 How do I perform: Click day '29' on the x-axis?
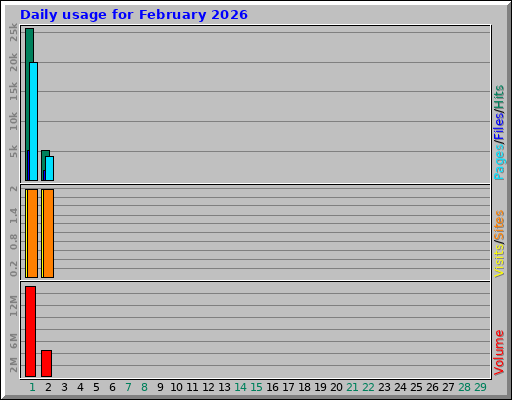480,387
